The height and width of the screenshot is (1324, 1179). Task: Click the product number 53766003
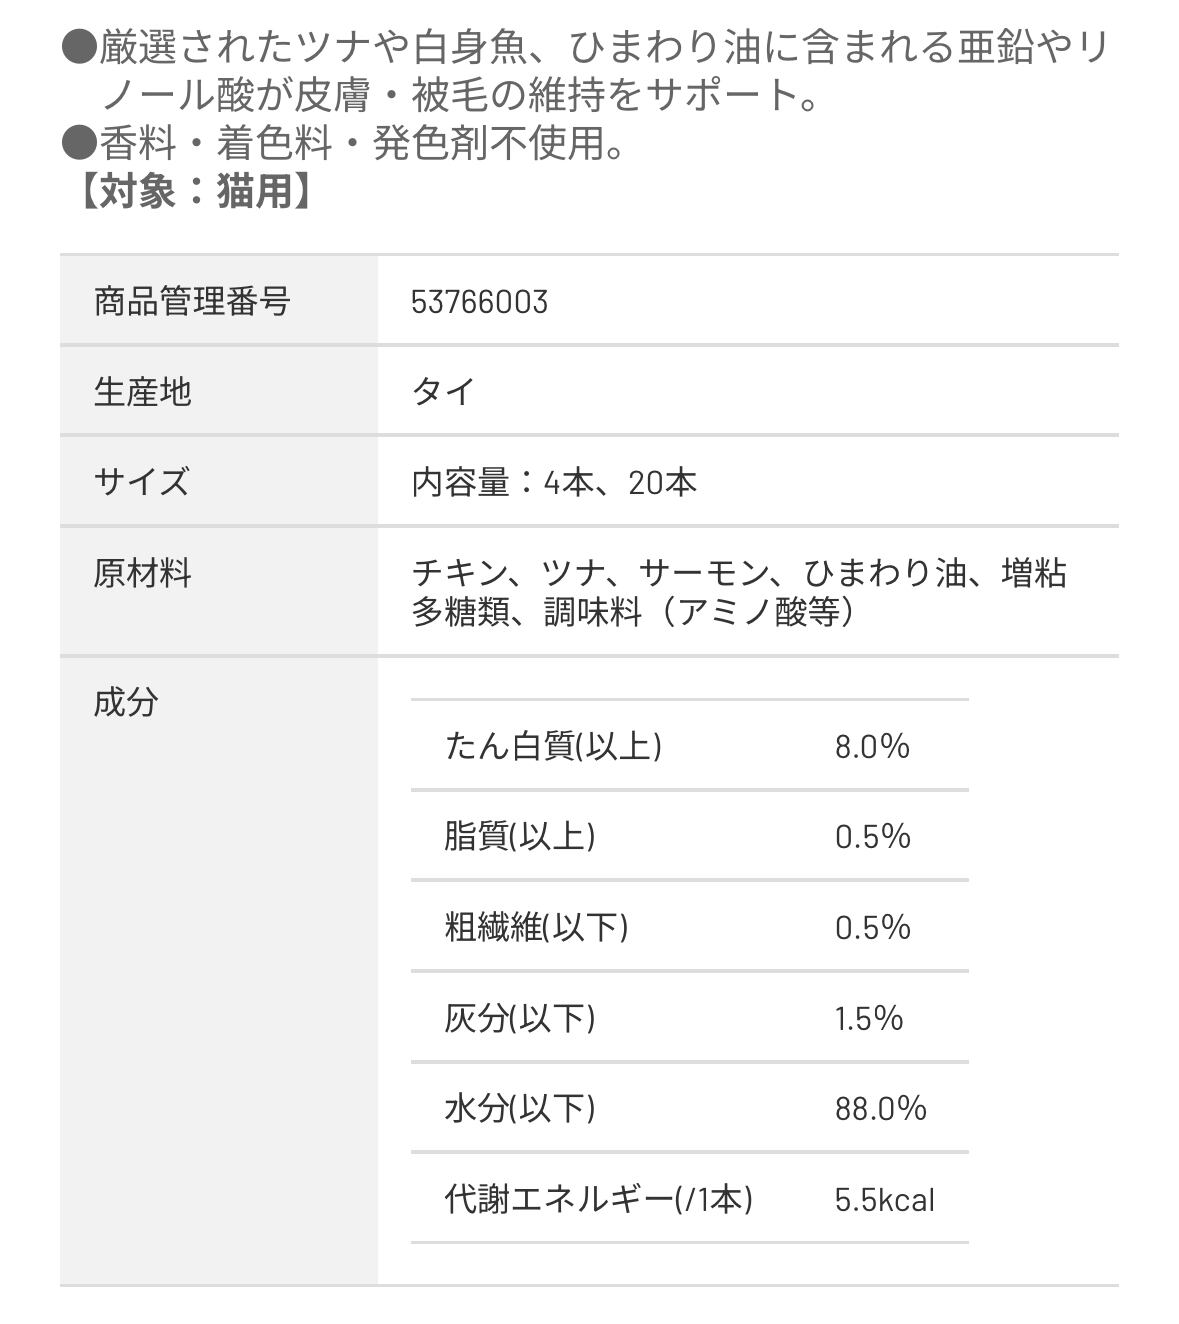pyautogui.click(x=479, y=302)
